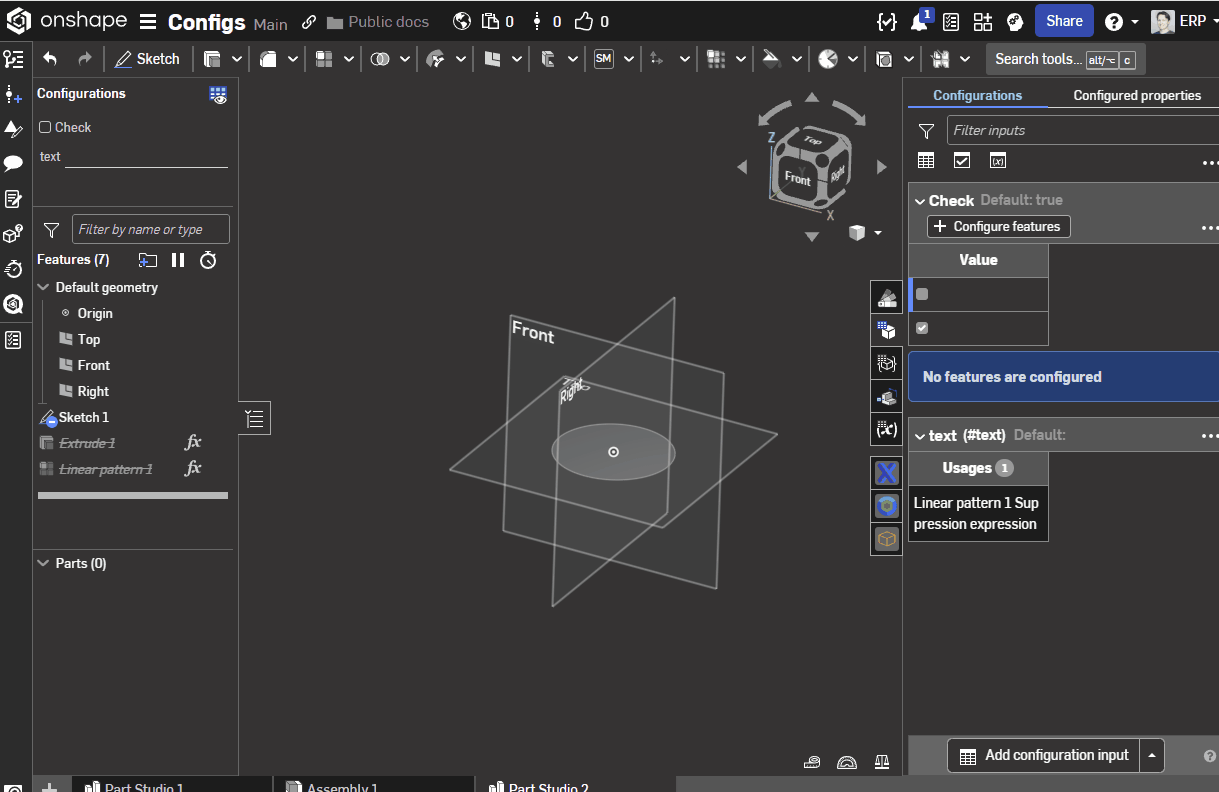Click the filter funnel icon above Features
The width and height of the screenshot is (1219, 792).
(52, 230)
